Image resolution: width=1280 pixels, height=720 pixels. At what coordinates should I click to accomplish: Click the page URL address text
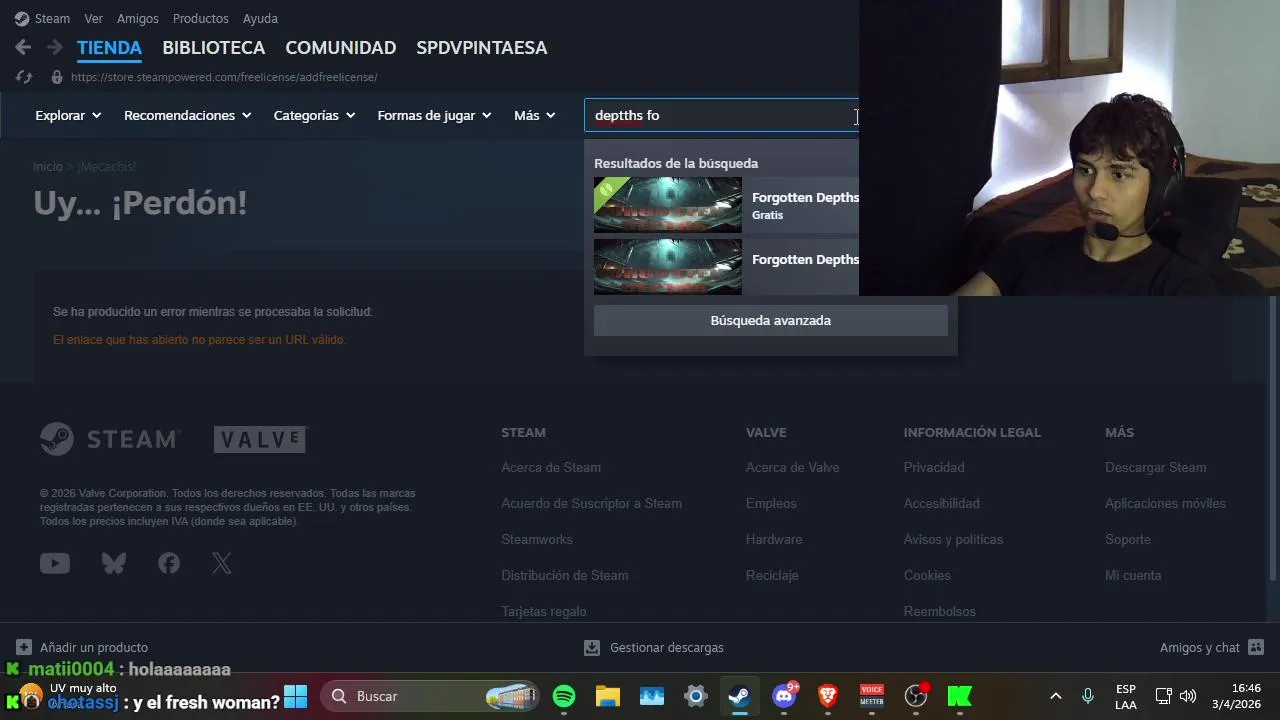point(224,77)
